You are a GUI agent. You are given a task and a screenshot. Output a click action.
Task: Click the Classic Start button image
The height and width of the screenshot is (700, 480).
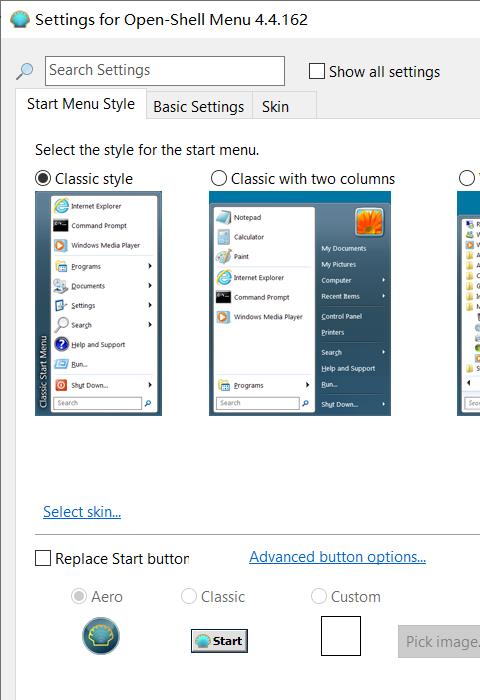coord(219,641)
